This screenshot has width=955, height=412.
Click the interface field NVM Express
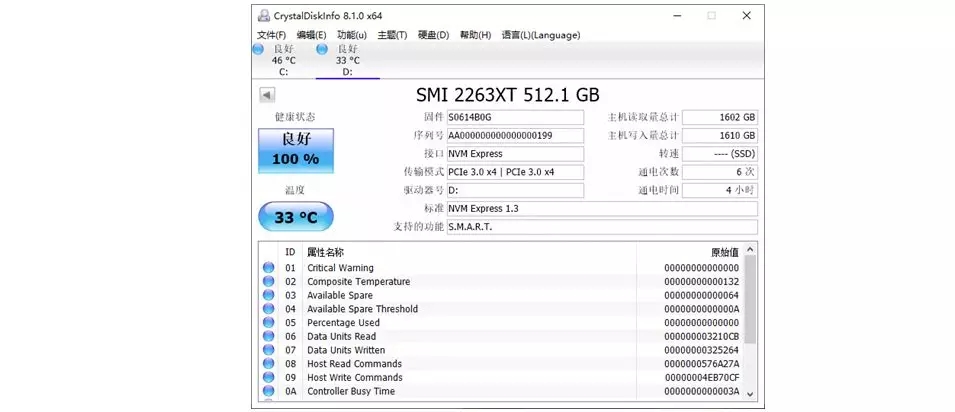coord(515,154)
